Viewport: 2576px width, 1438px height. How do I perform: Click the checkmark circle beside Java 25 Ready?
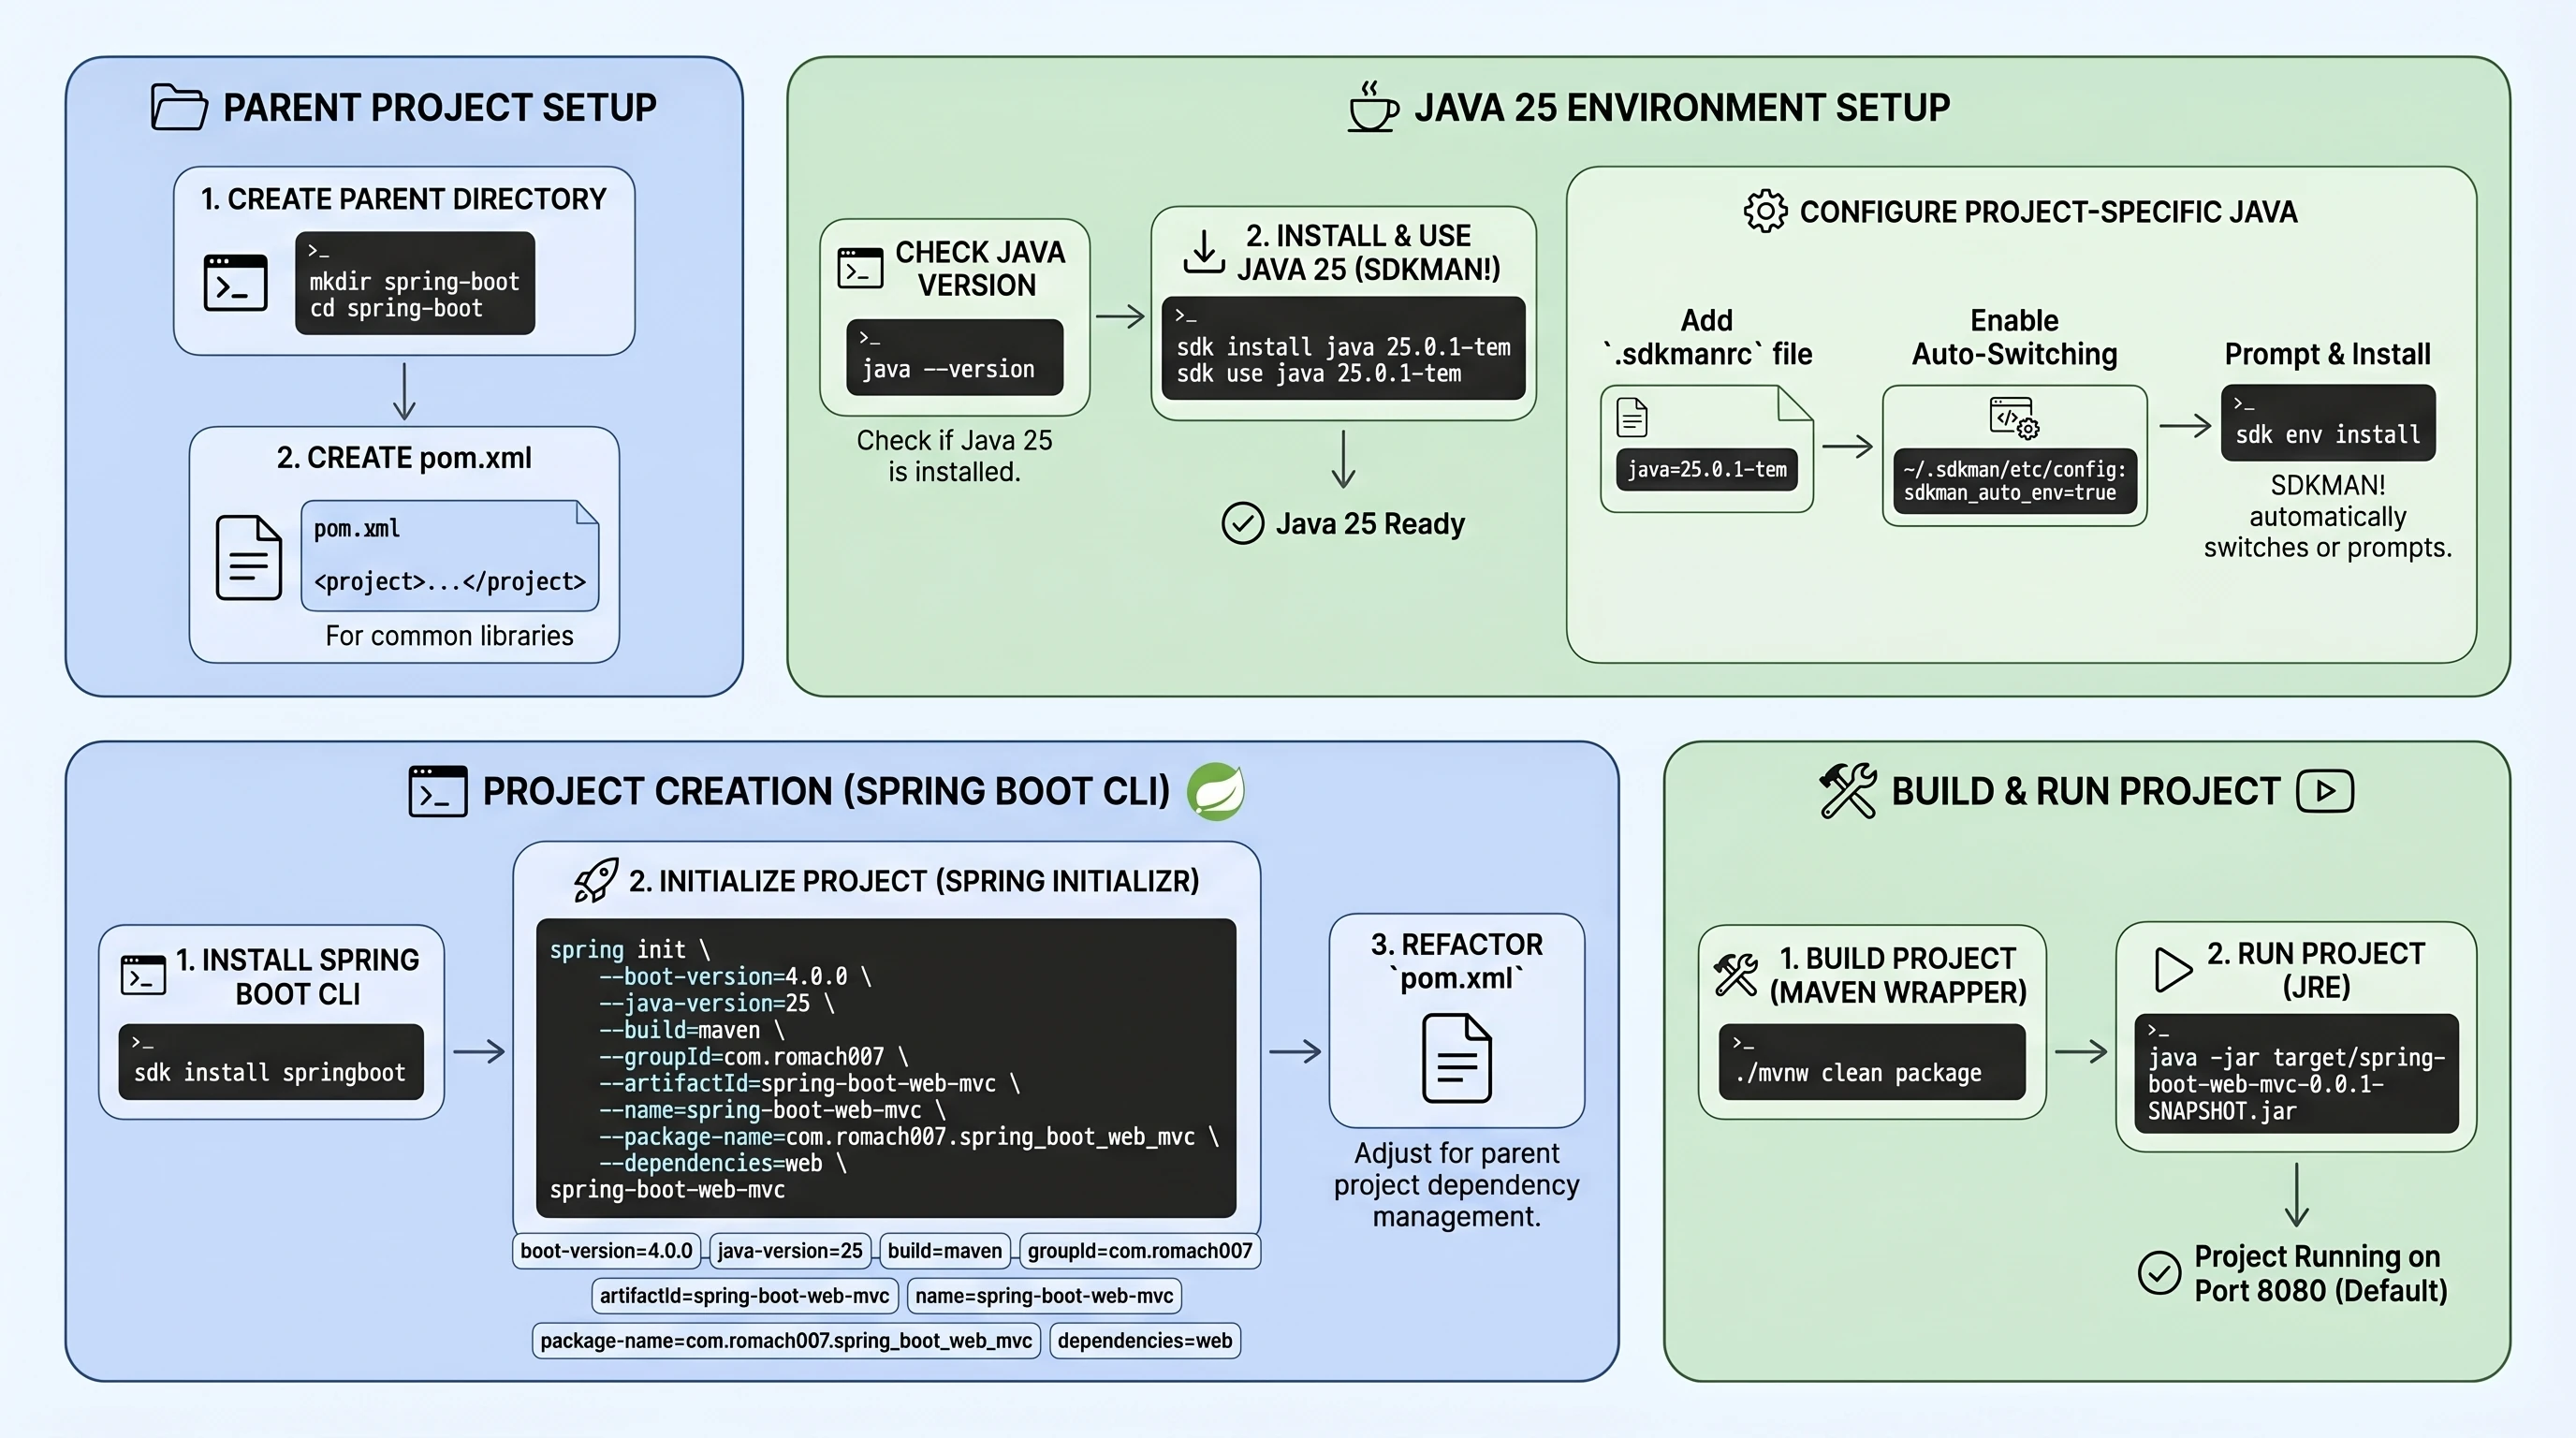(1243, 523)
